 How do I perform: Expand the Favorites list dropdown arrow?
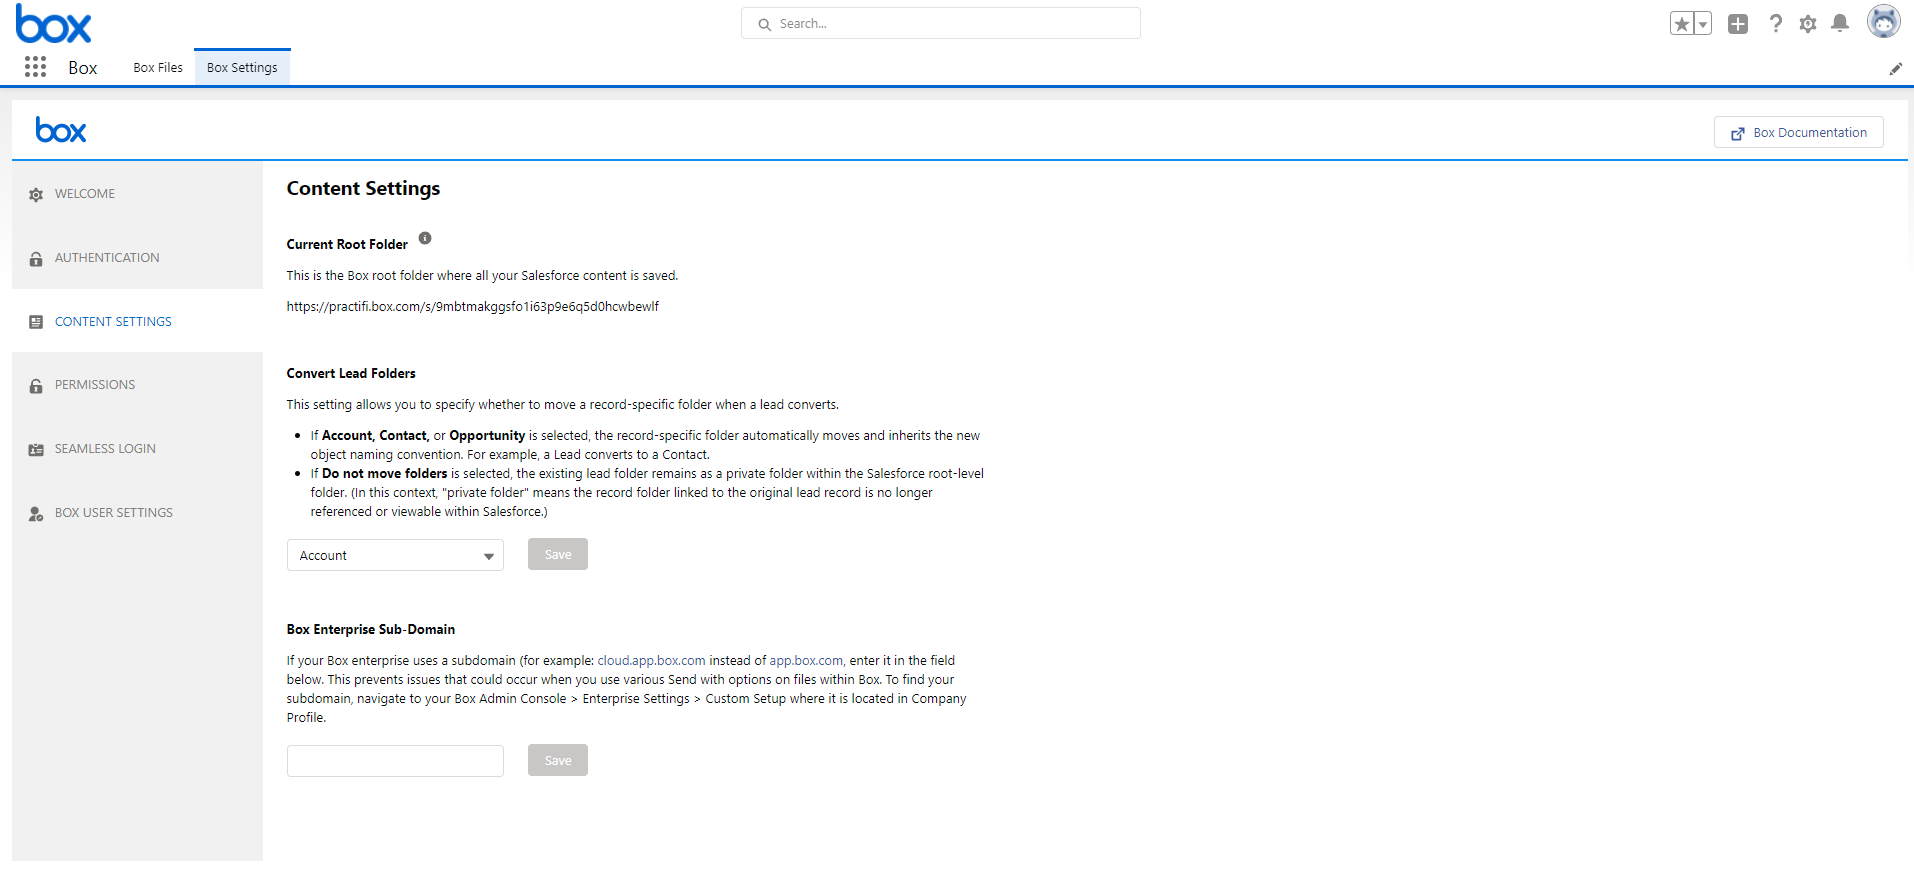coord(1703,24)
